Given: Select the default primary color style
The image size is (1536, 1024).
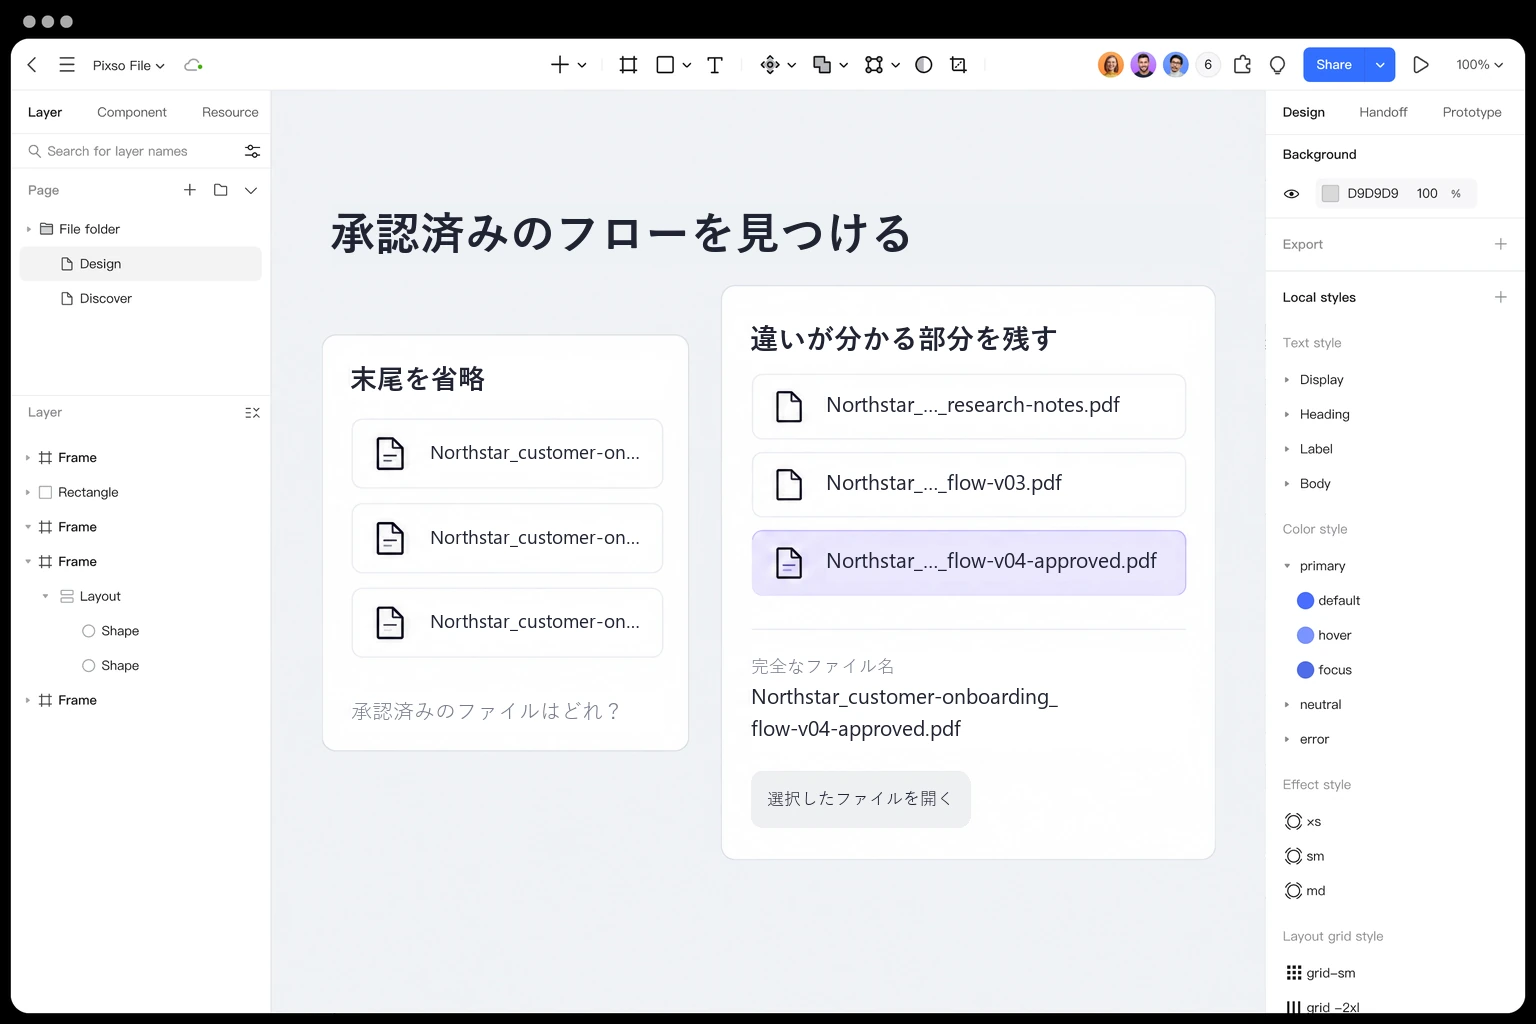Looking at the screenshot, I should [1329, 601].
